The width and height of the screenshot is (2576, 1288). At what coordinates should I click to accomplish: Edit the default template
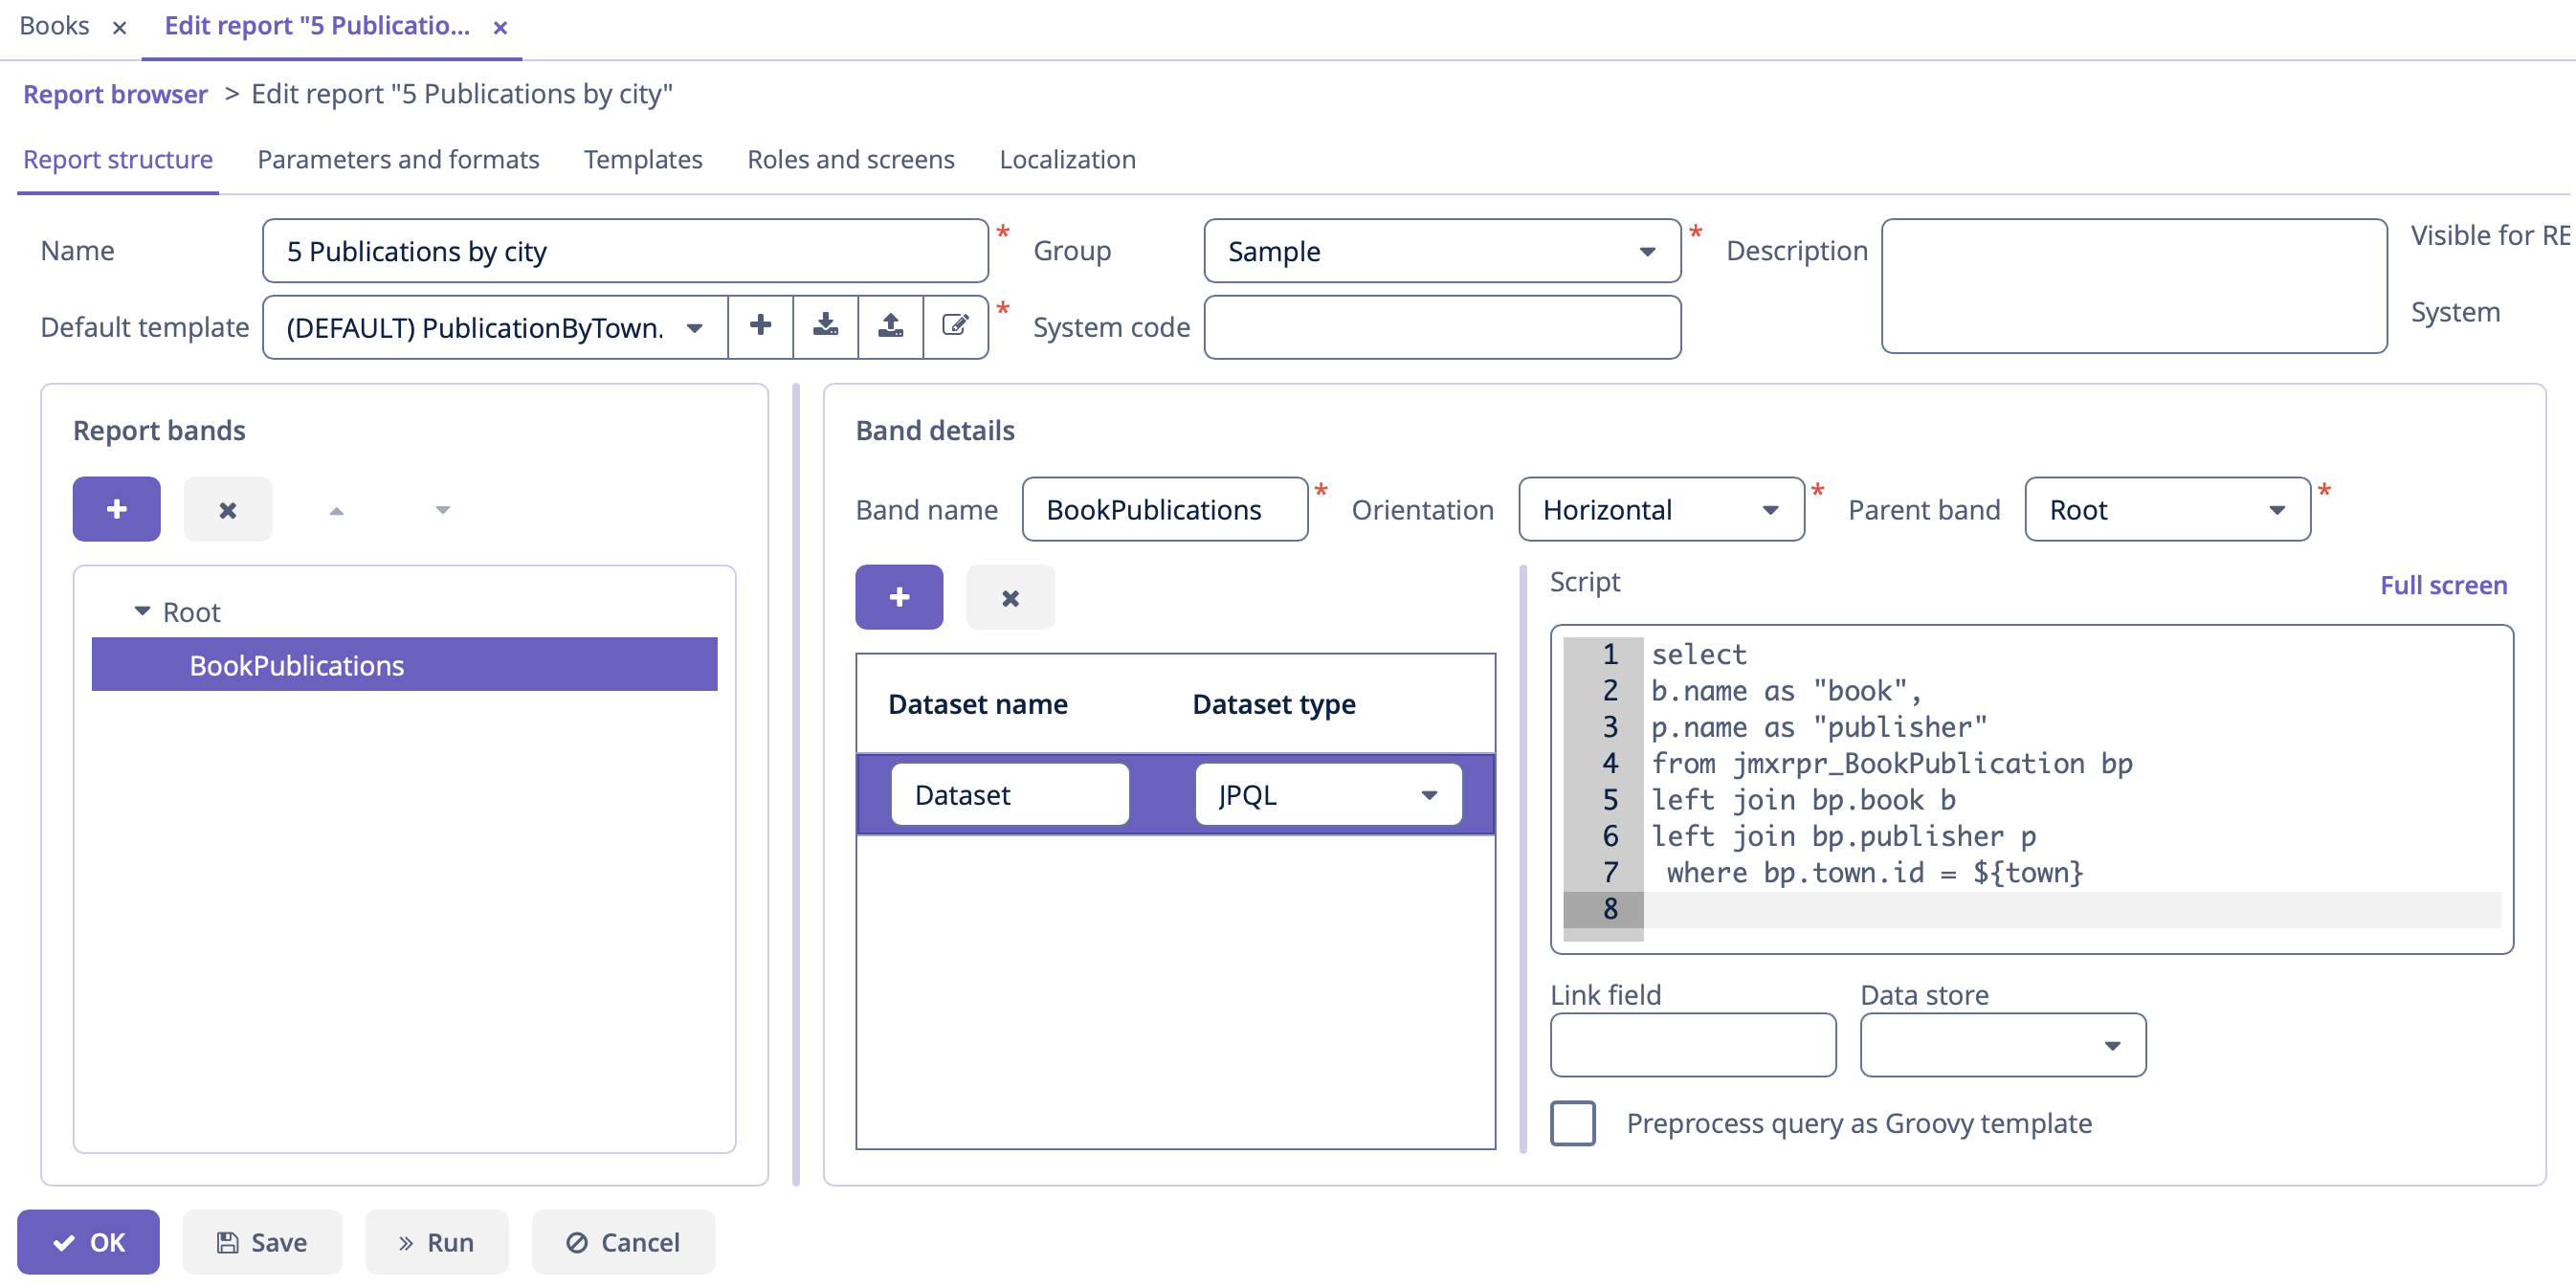(x=955, y=326)
